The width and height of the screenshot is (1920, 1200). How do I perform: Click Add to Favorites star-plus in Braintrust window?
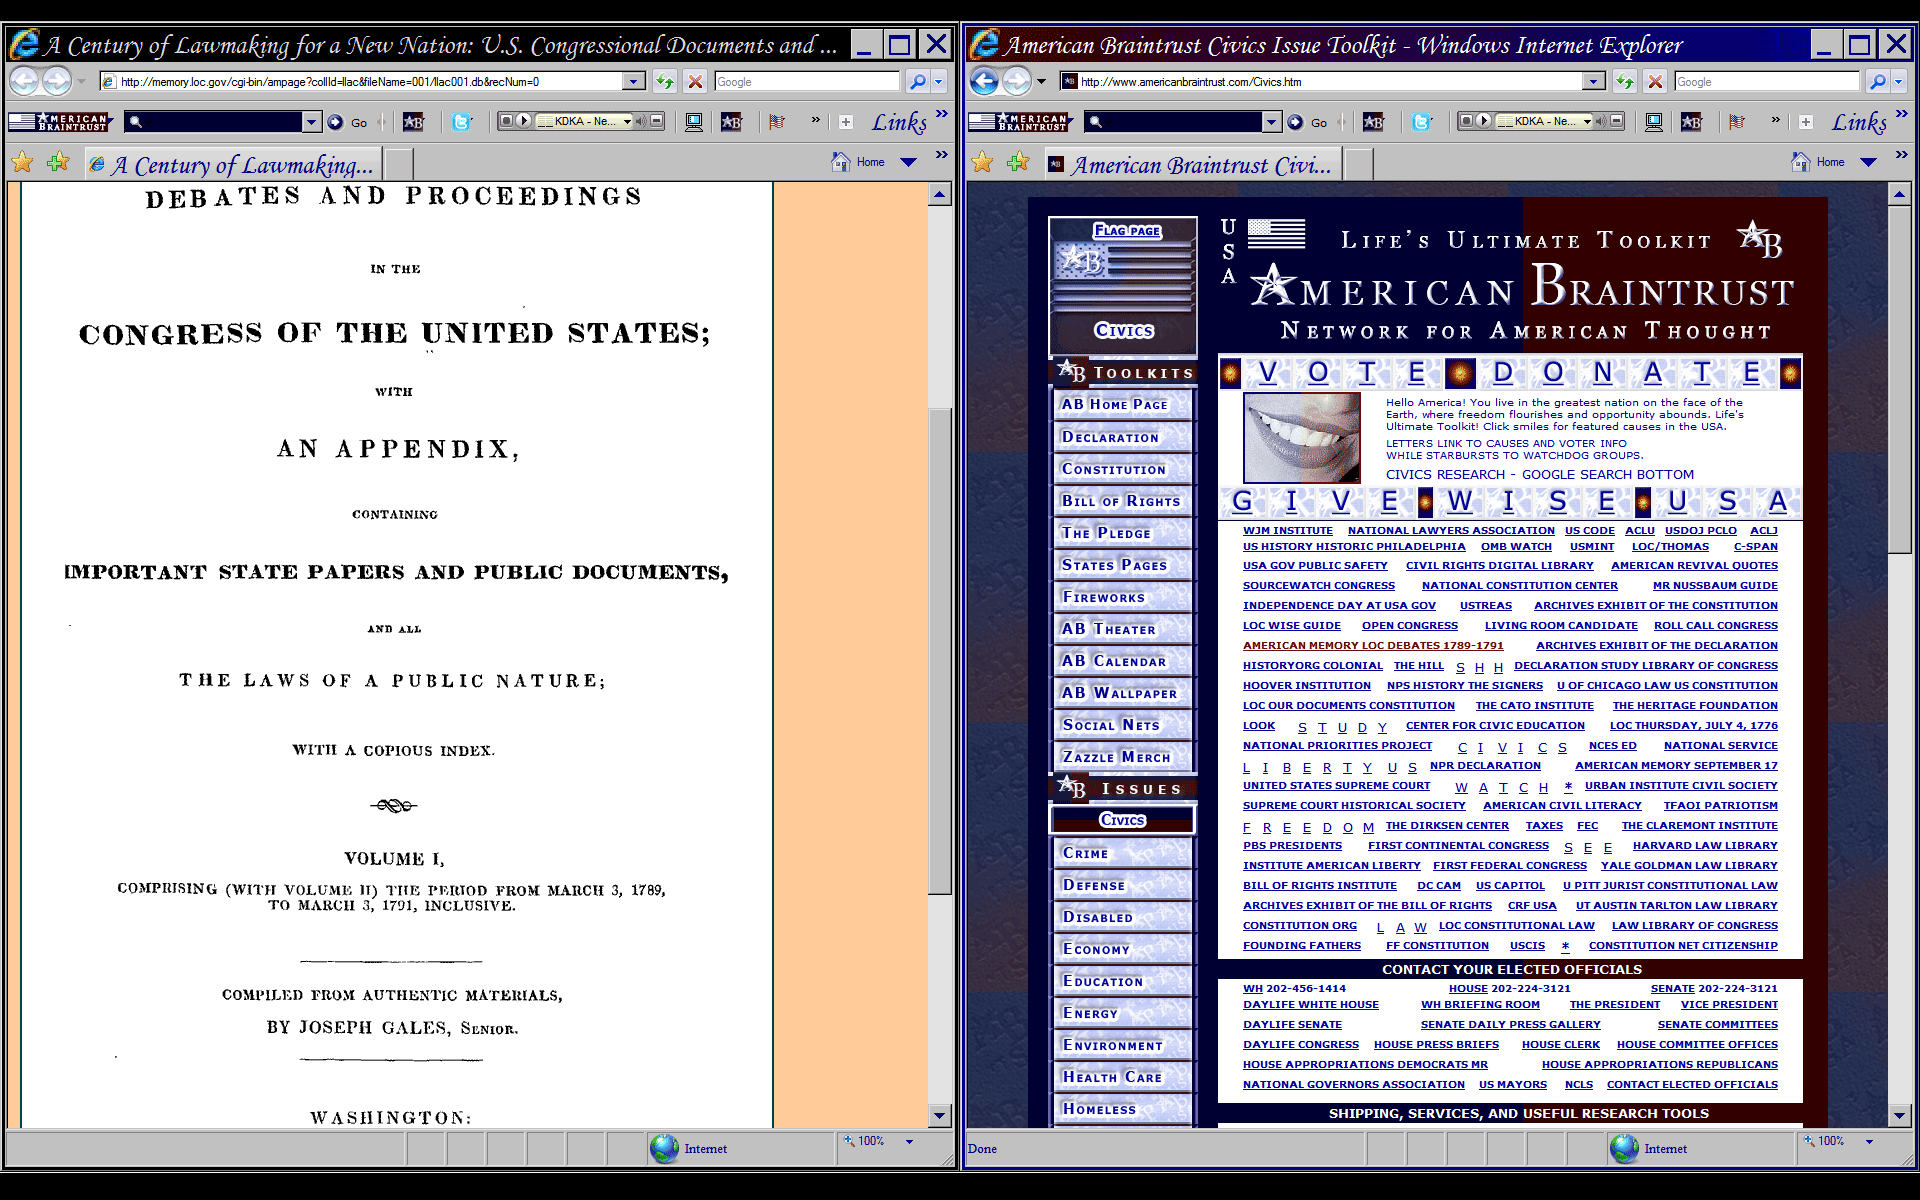[x=1018, y=162]
